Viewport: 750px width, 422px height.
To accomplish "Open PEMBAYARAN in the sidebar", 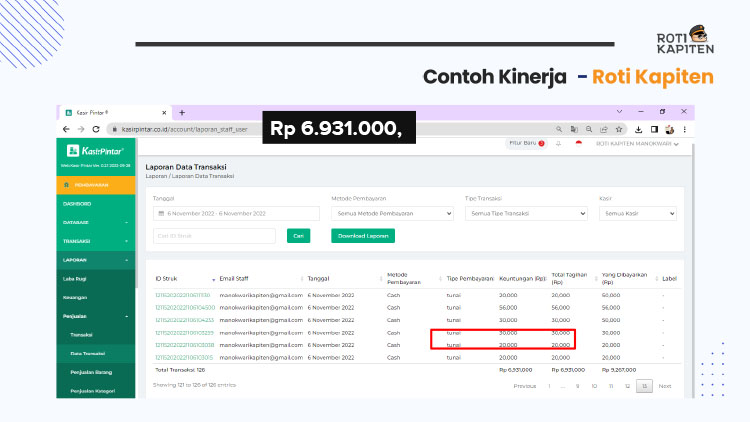I will point(96,185).
